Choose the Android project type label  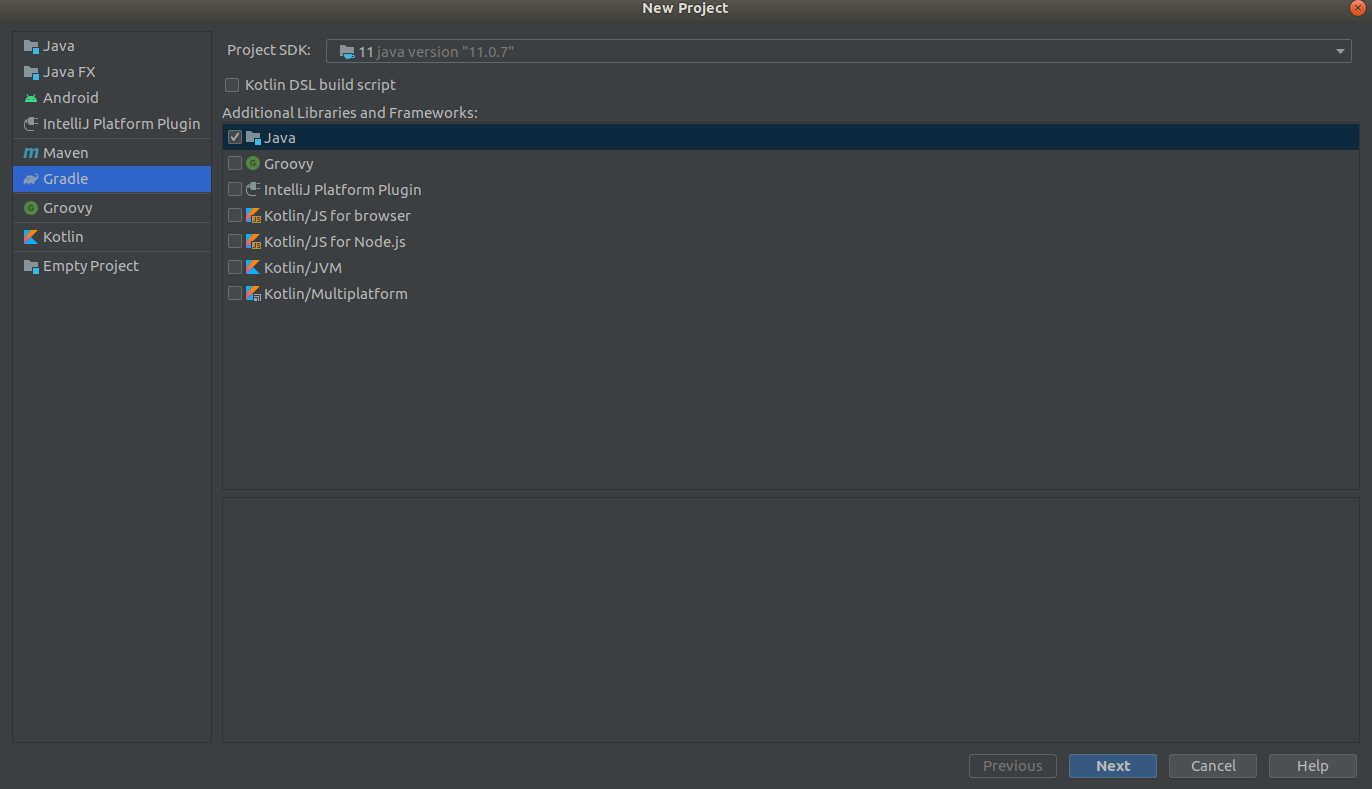coord(71,98)
